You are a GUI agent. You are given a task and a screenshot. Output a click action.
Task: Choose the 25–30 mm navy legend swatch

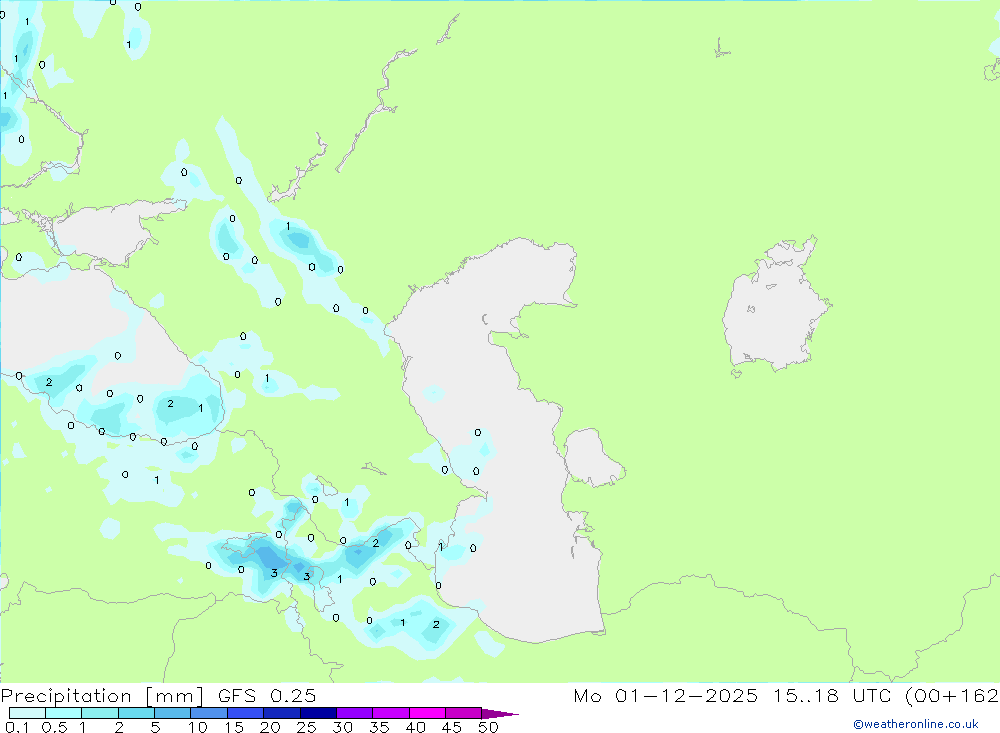(318, 713)
